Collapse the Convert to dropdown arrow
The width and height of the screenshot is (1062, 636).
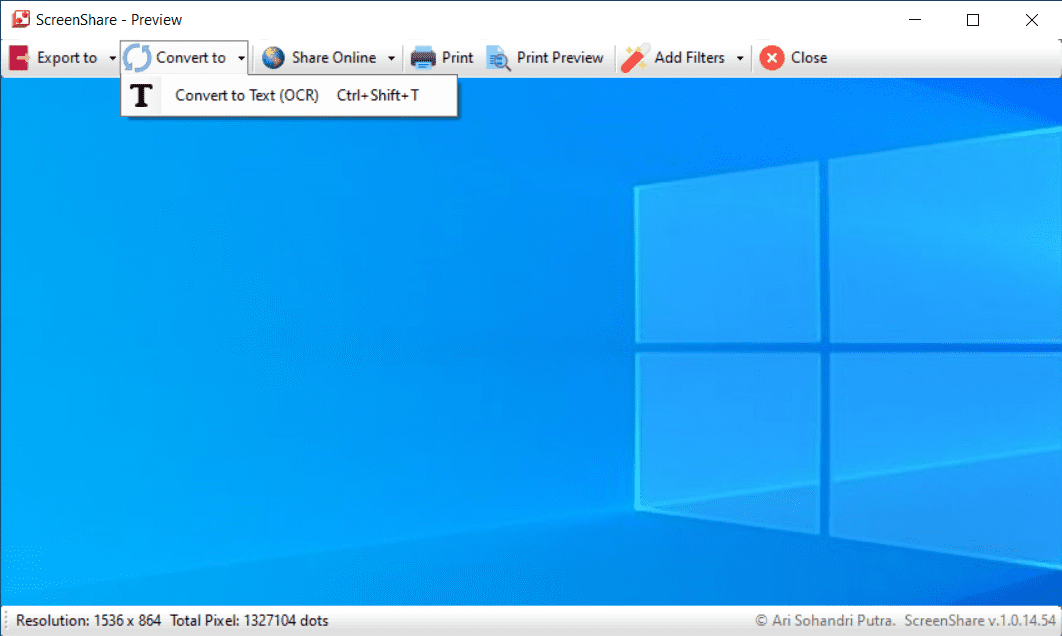click(241, 58)
